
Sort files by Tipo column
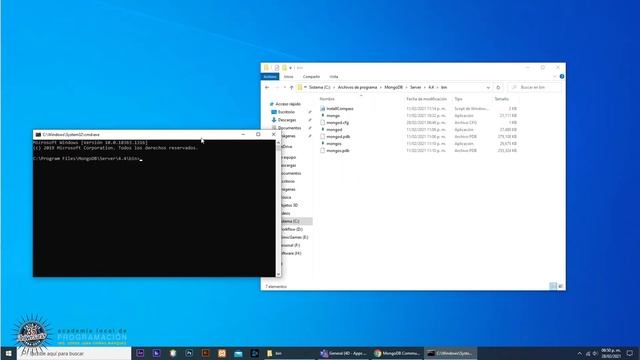(x=459, y=99)
